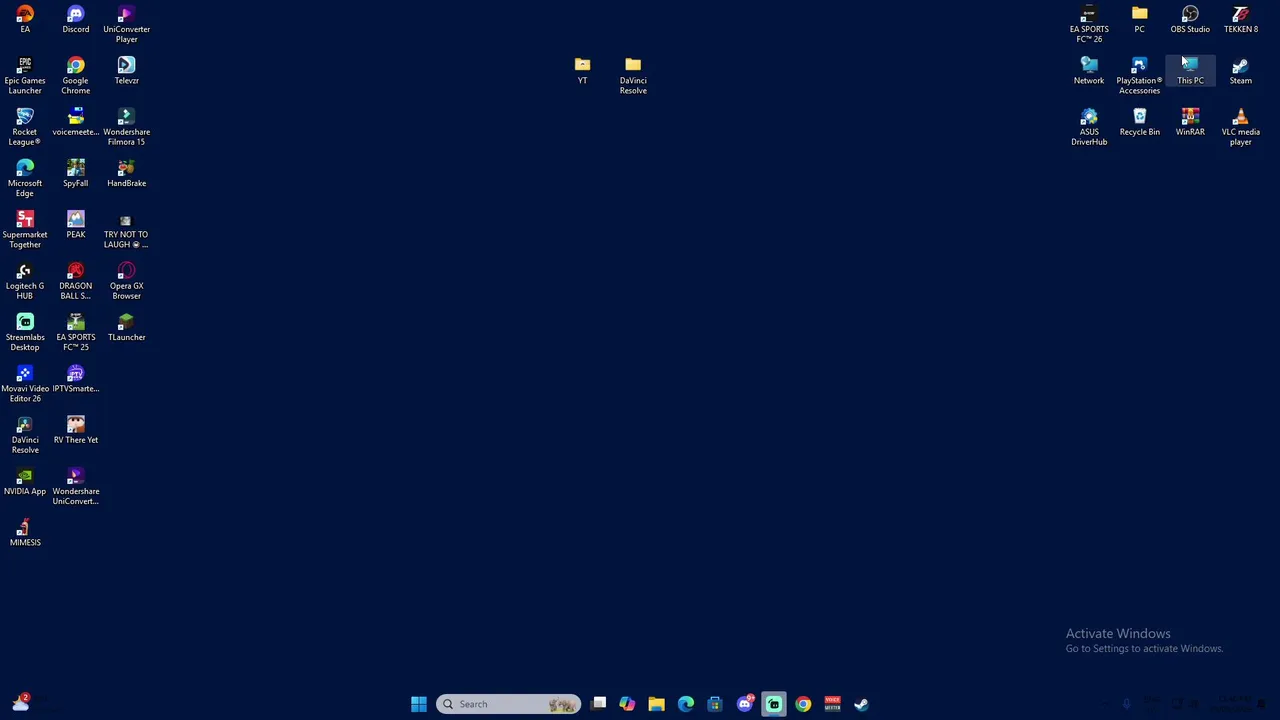Image resolution: width=1280 pixels, height=720 pixels.
Task: Select the TRY NOT TO LAUGH icon
Action: tap(126, 230)
